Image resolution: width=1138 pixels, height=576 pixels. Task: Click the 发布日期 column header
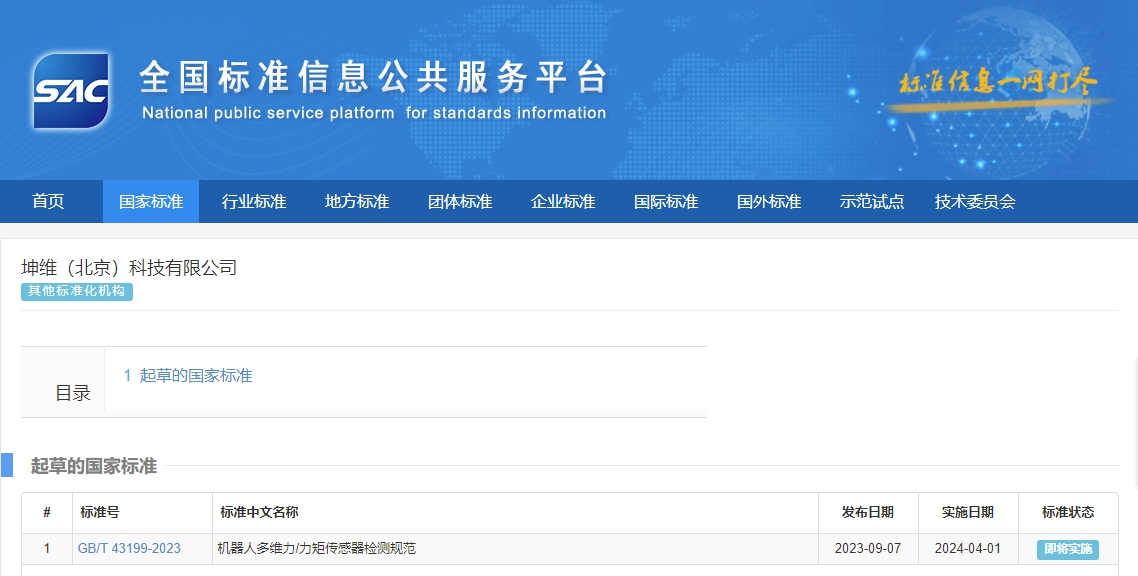868,512
